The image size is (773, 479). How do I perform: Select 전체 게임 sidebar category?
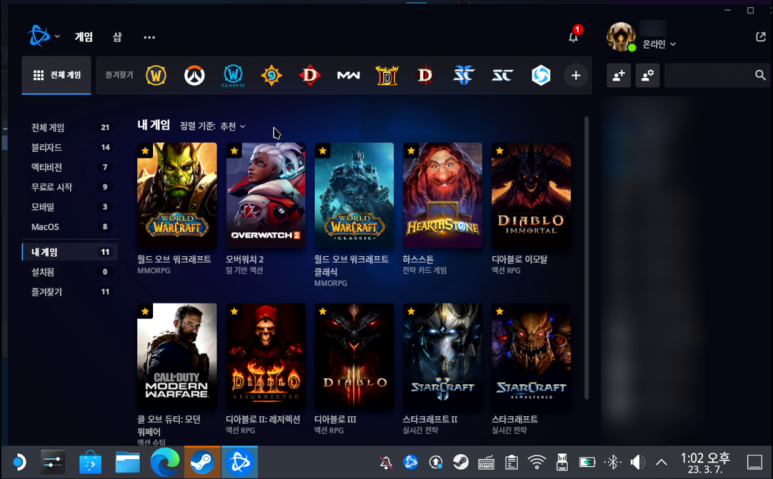(70, 128)
